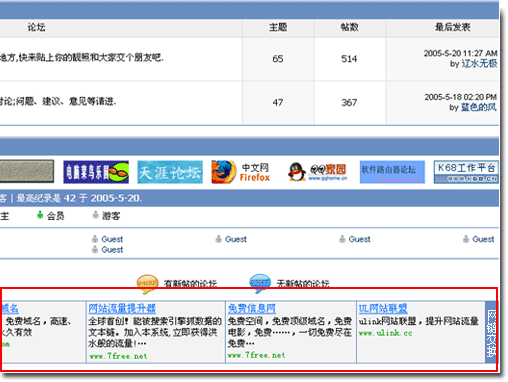The image size is (508, 382).
Task: Click the gray 游客 guest icon
Action: pyautogui.click(x=96, y=215)
